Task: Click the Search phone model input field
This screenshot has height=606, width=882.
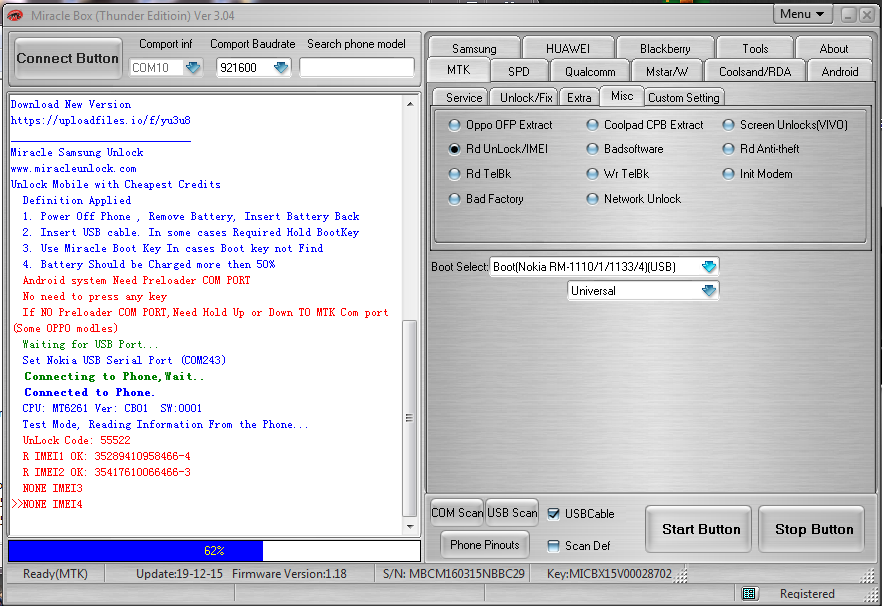Action: (x=357, y=68)
